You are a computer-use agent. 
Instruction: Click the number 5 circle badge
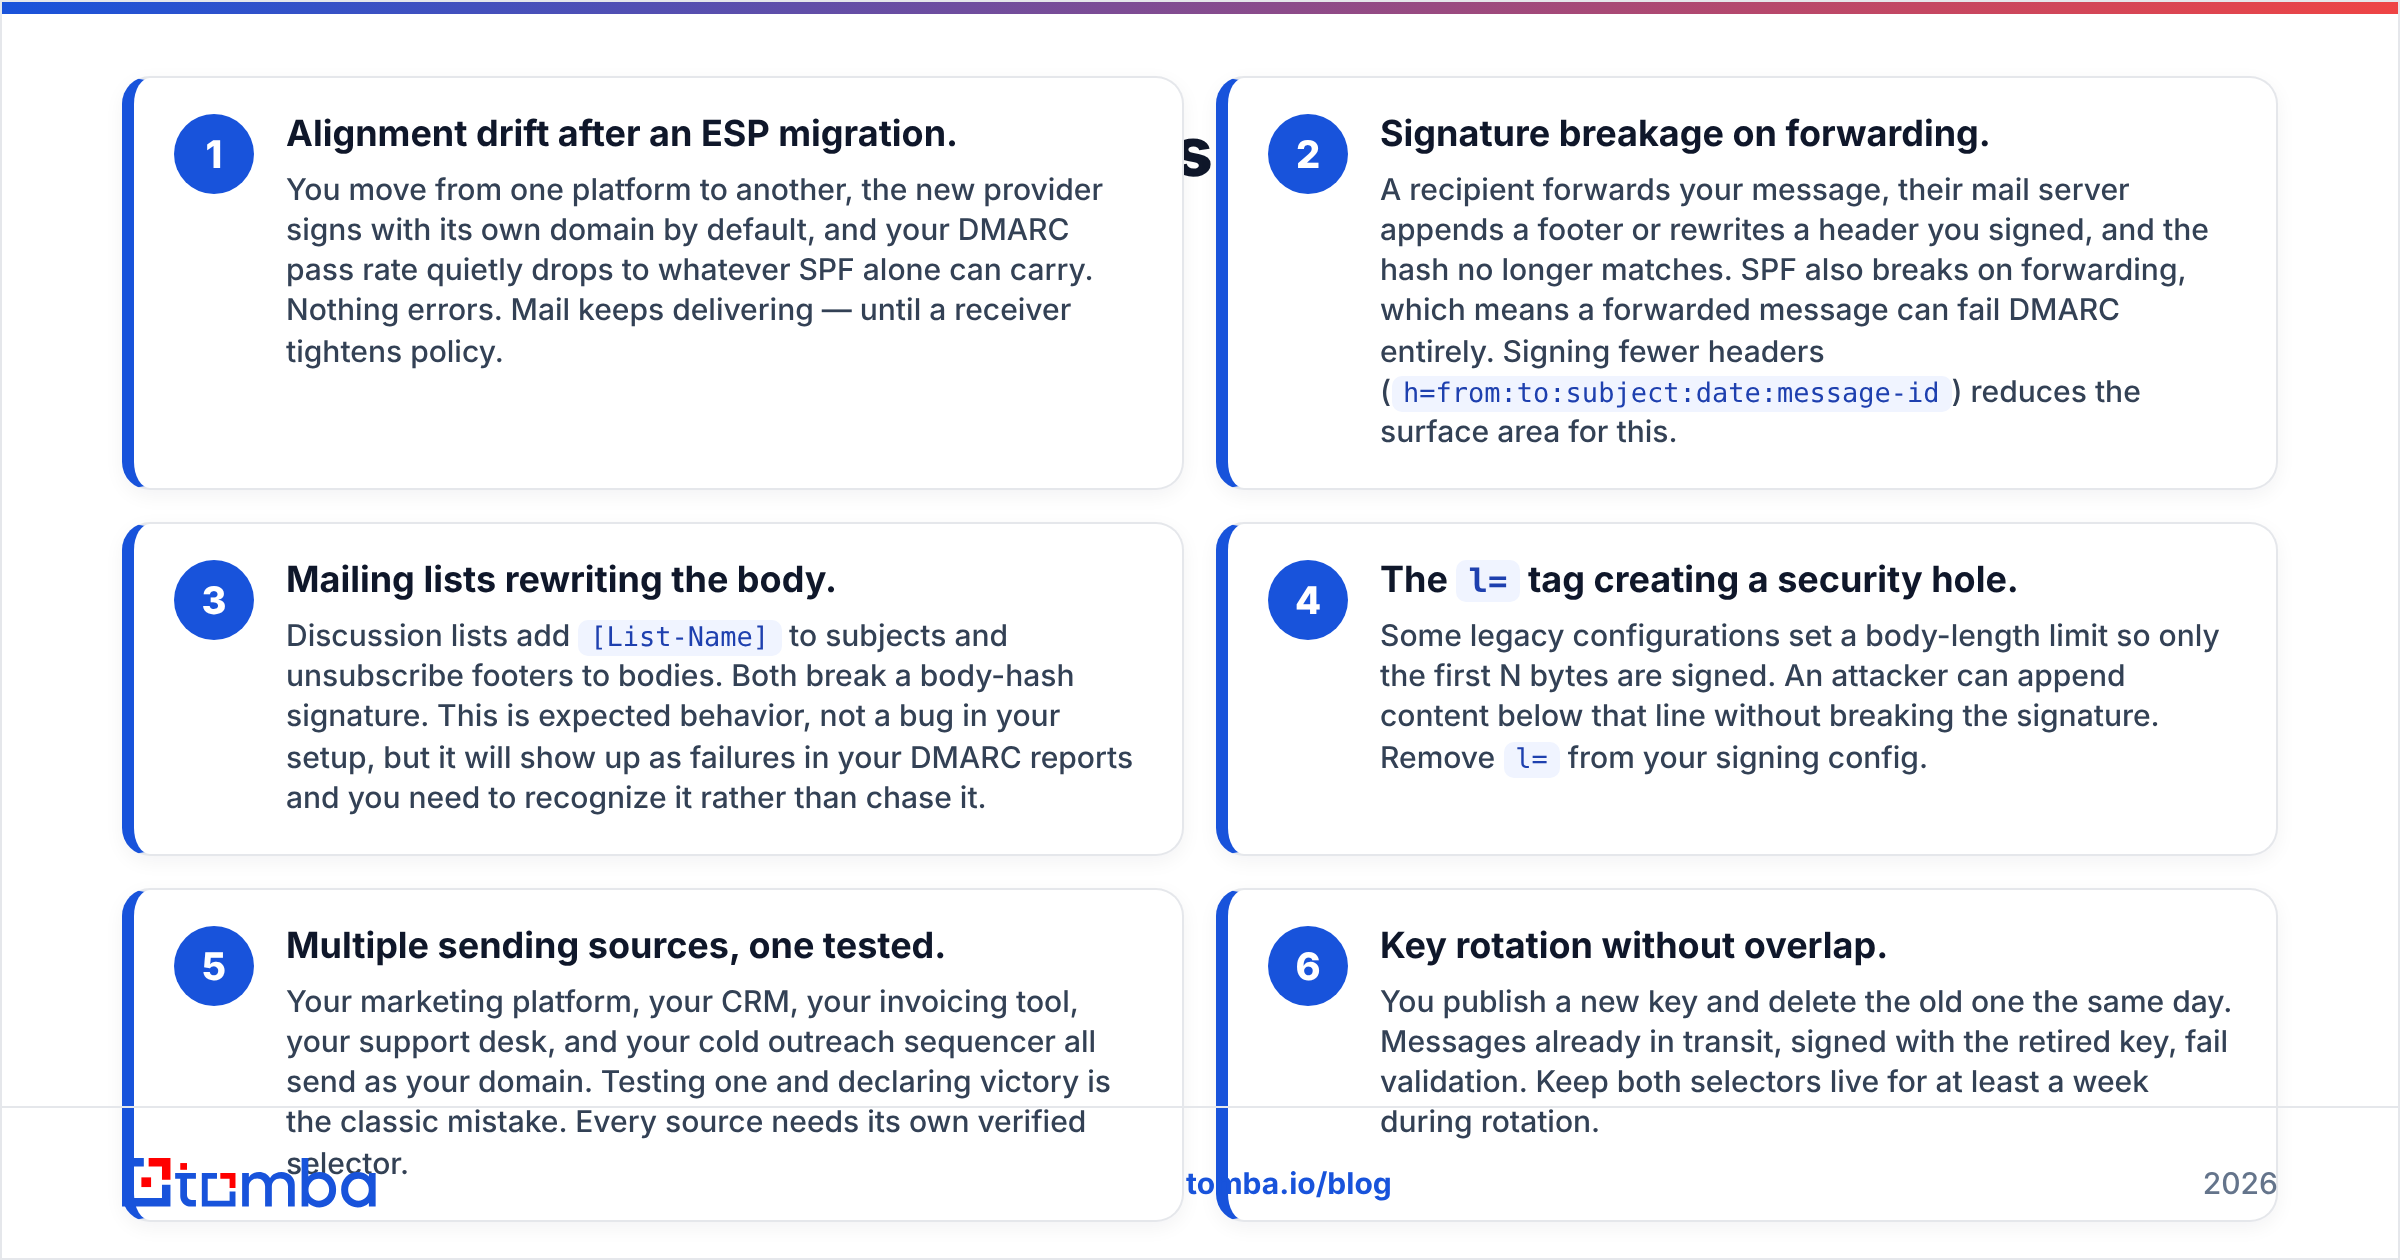tap(214, 966)
